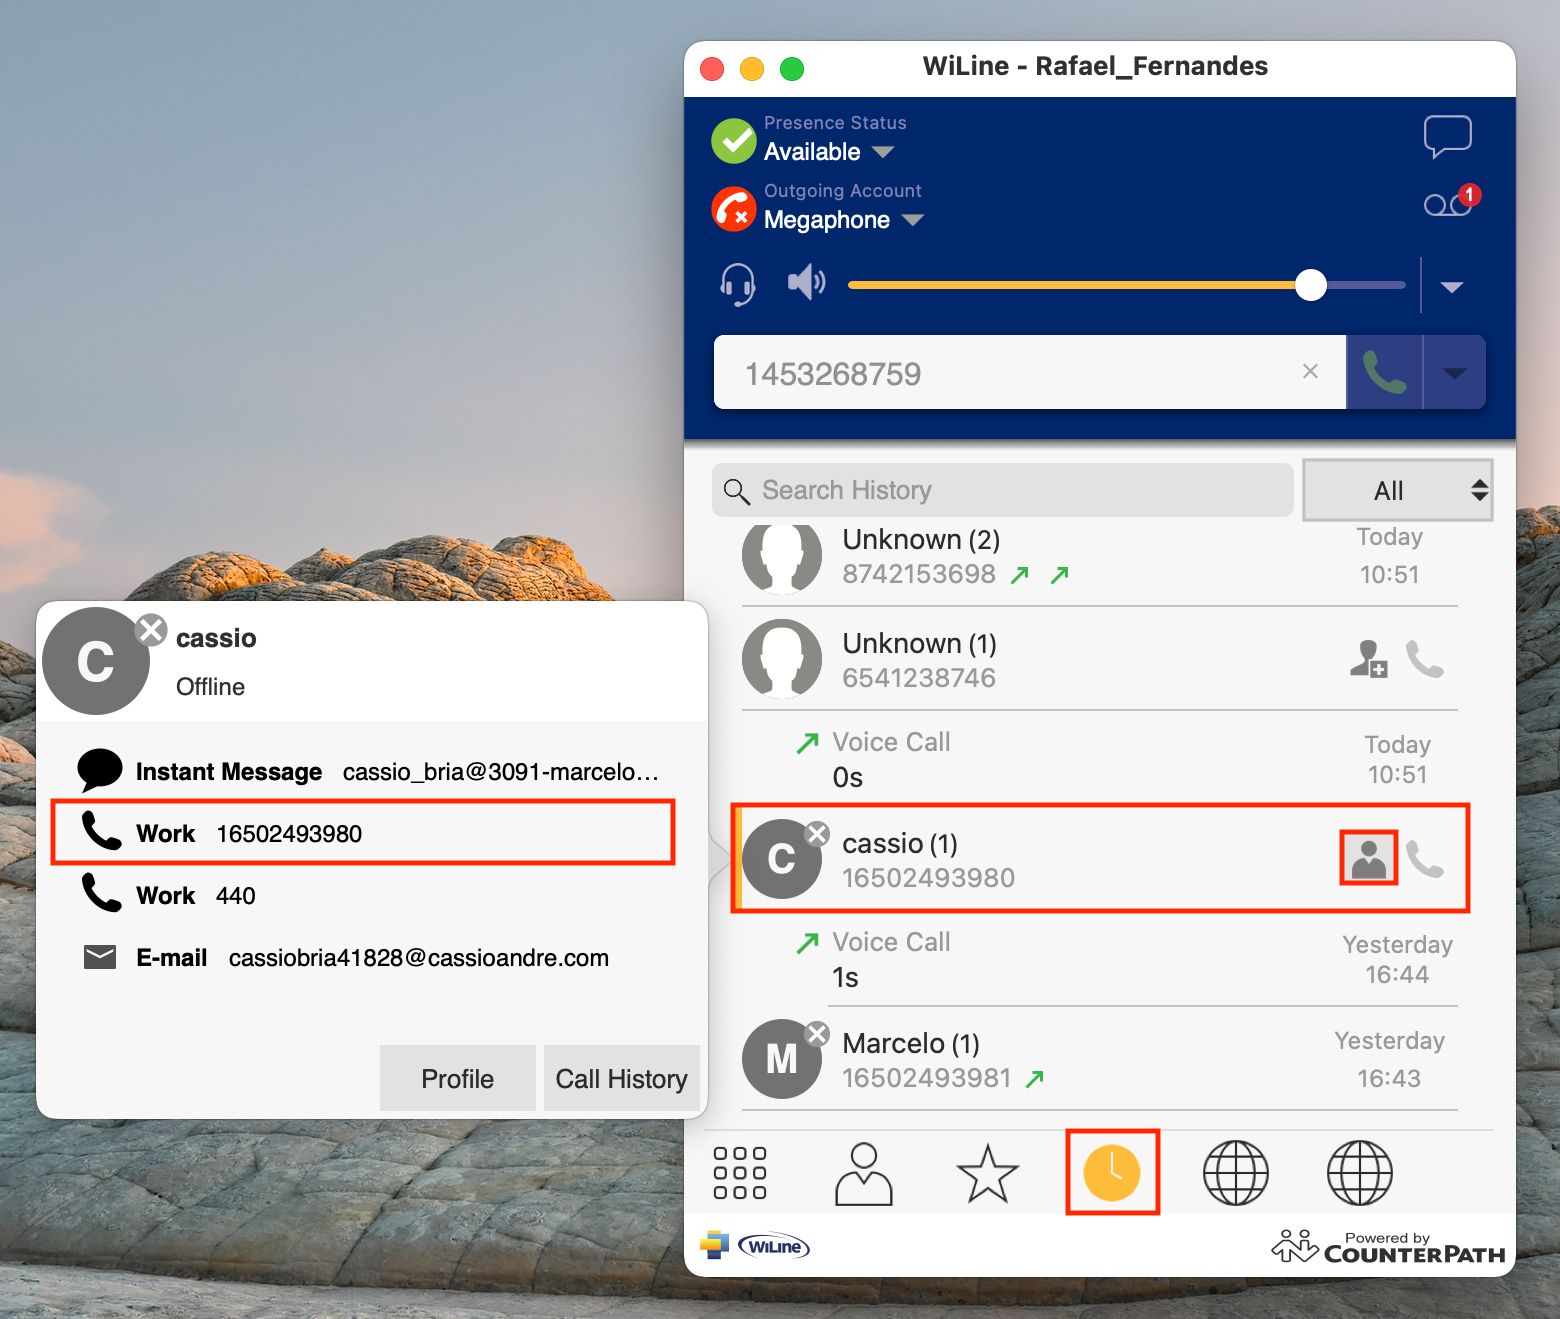The width and height of the screenshot is (1560, 1319).
Task: Click the Call History button
Action: [621, 1078]
